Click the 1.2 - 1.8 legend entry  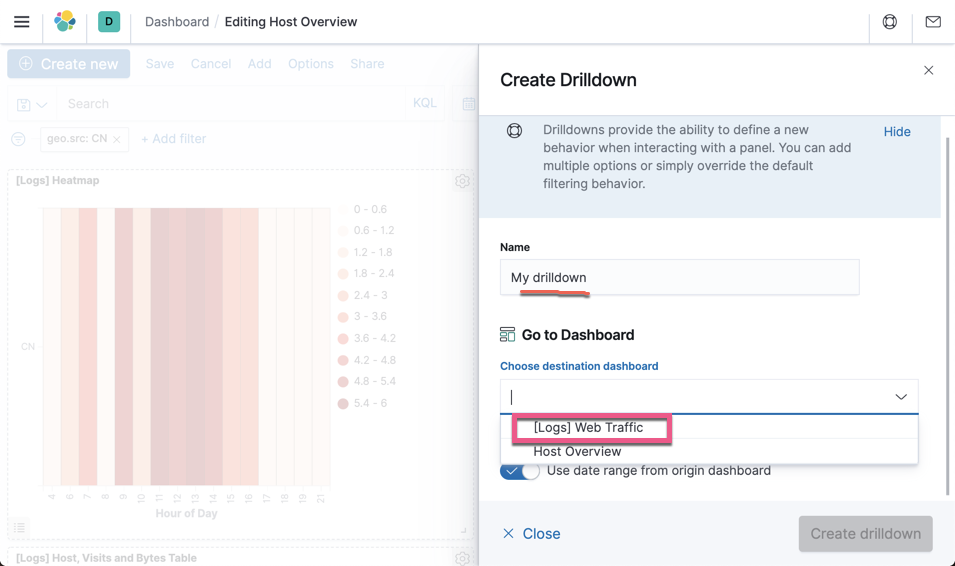365,252
